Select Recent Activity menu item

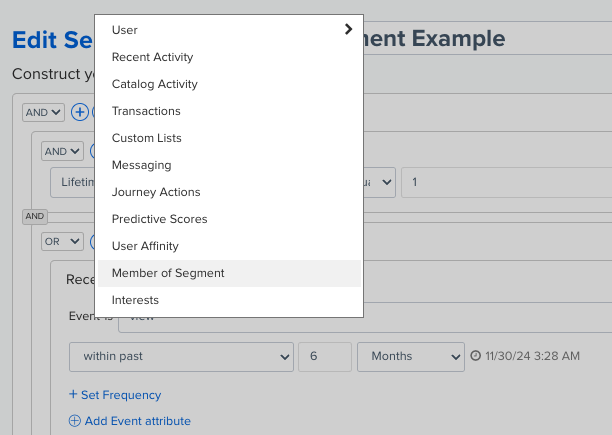[x=229, y=57]
